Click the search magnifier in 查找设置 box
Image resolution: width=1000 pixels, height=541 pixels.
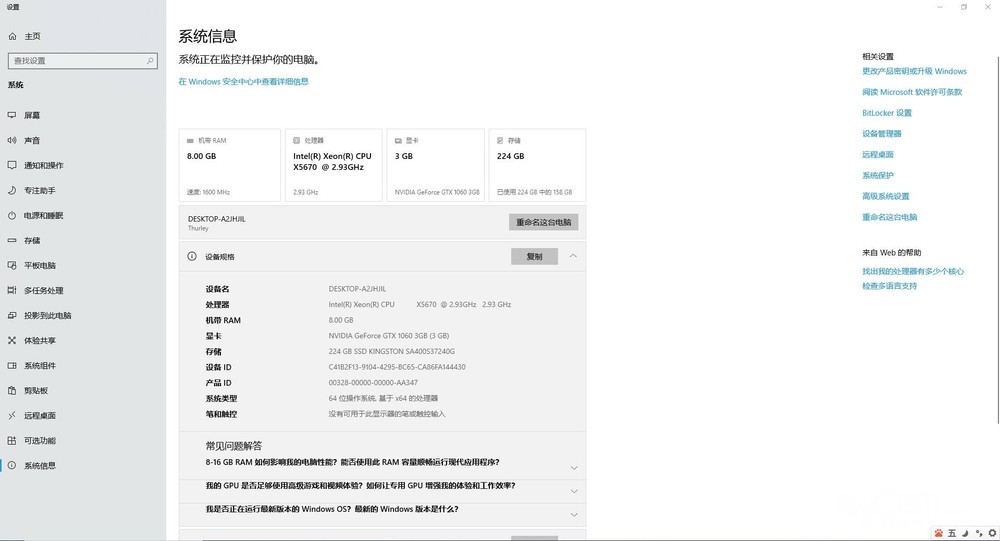[x=150, y=61]
